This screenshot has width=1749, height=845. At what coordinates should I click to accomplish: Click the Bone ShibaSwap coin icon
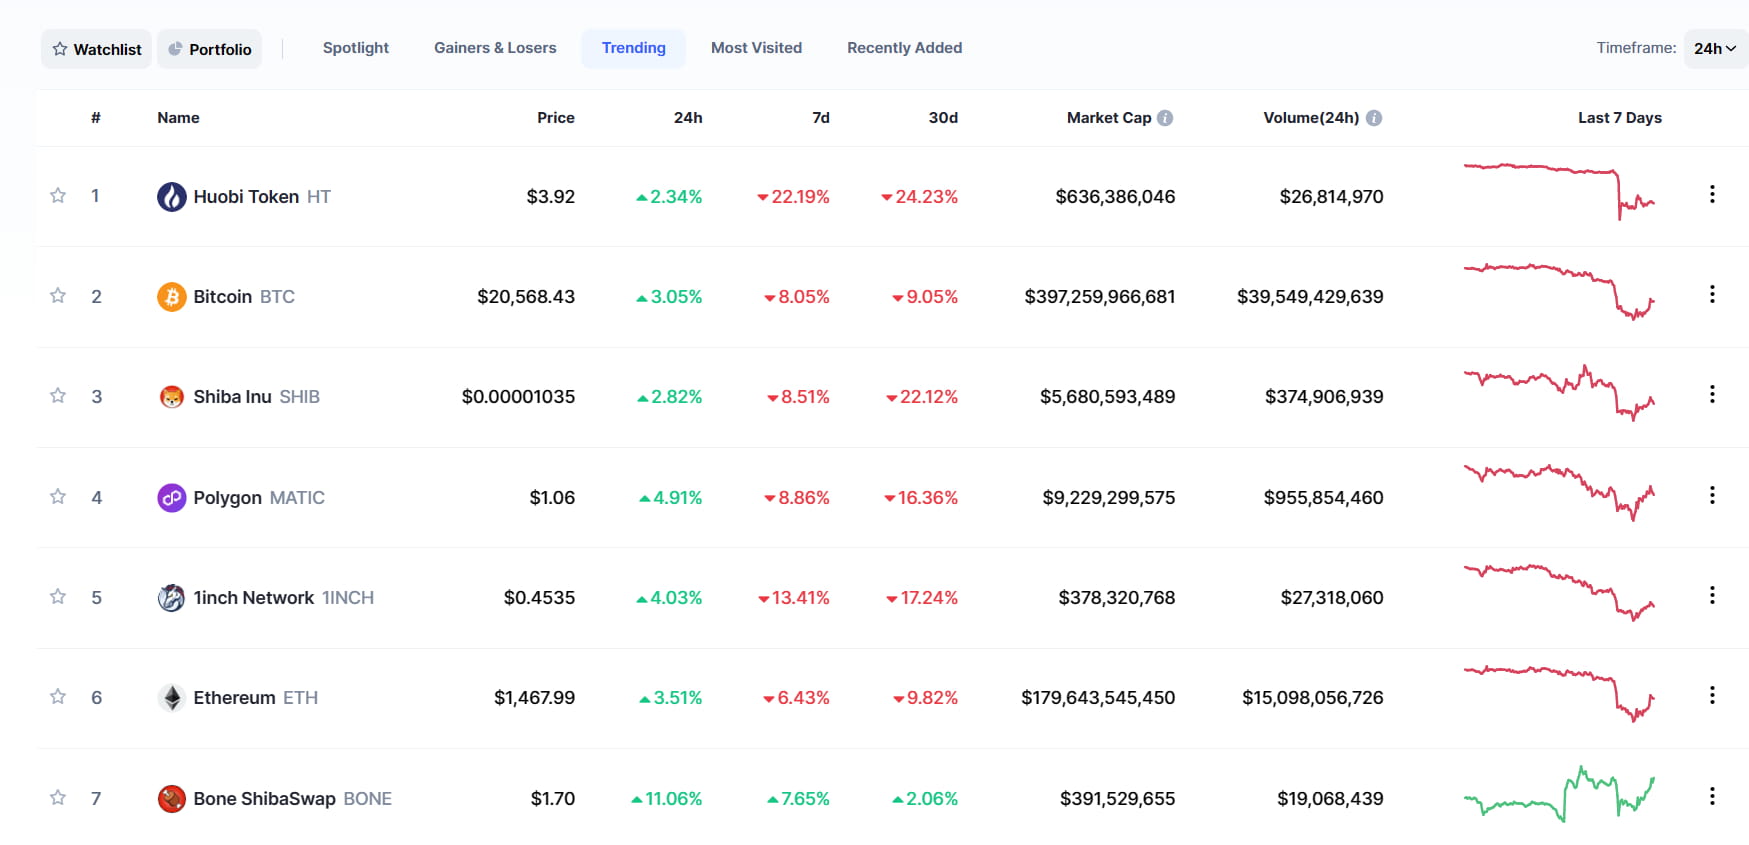(x=172, y=798)
